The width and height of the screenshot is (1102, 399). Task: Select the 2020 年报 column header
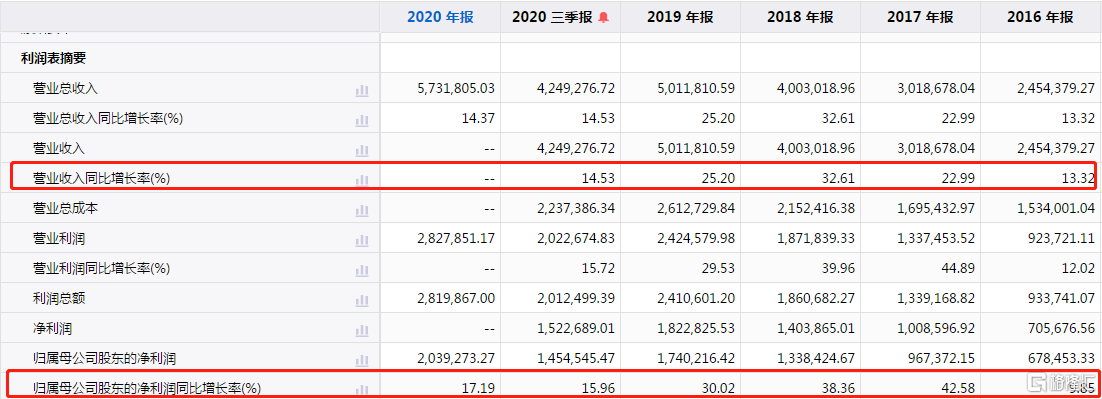441,18
